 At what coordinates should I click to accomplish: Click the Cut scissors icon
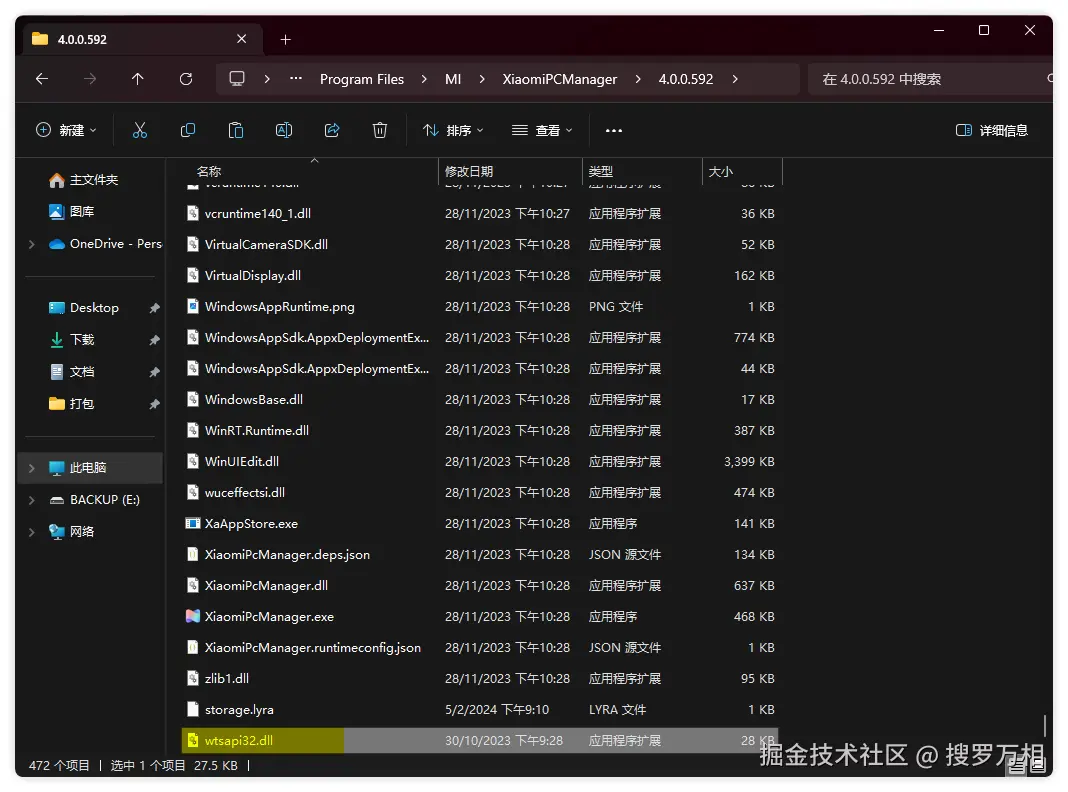(x=140, y=130)
